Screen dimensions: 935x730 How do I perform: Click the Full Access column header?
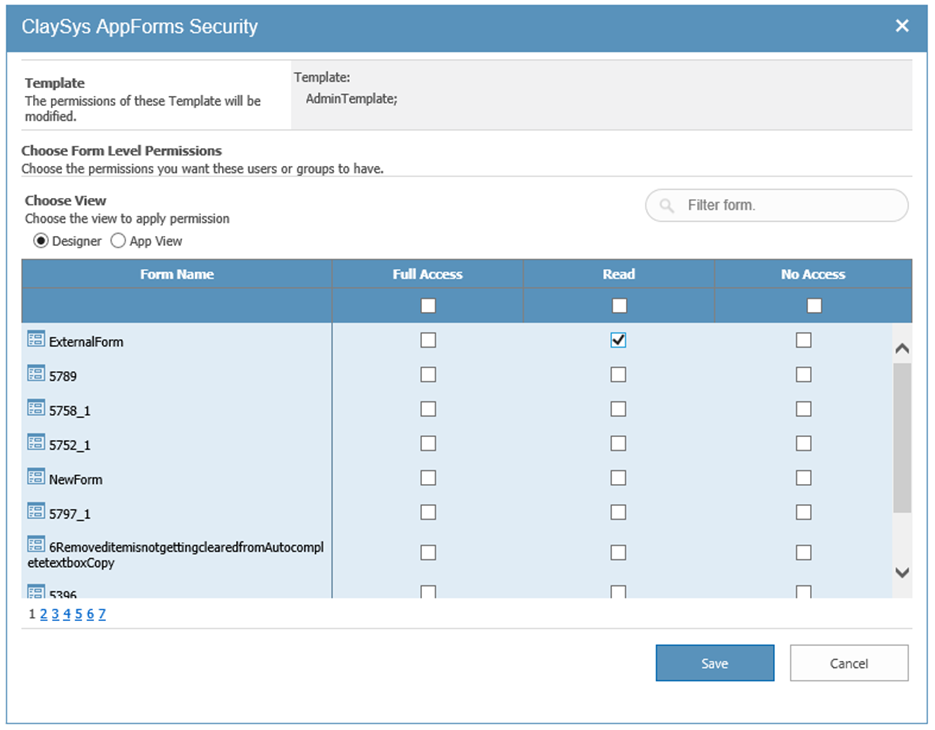pos(428,274)
